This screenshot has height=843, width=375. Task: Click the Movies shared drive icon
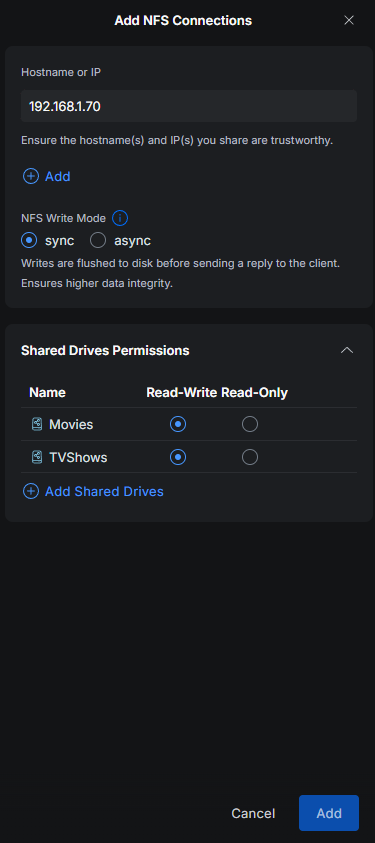pyautogui.click(x=37, y=424)
